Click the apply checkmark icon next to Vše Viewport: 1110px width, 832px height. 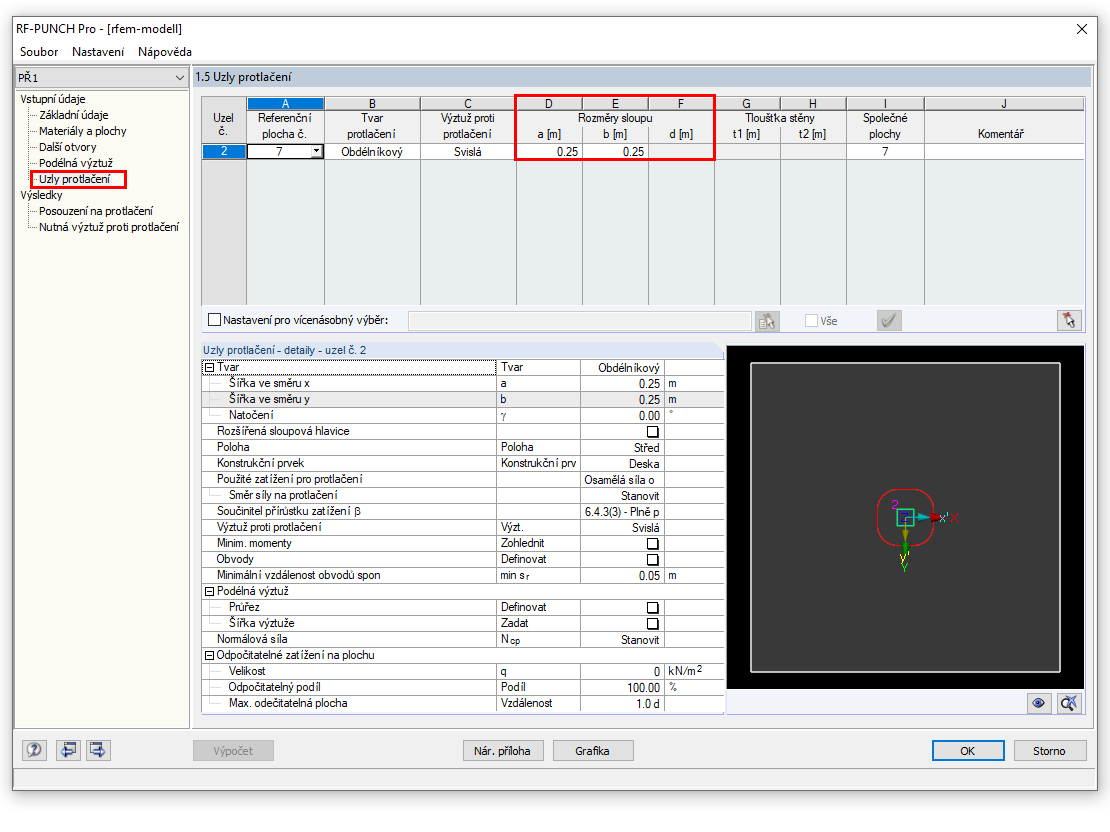(x=888, y=321)
